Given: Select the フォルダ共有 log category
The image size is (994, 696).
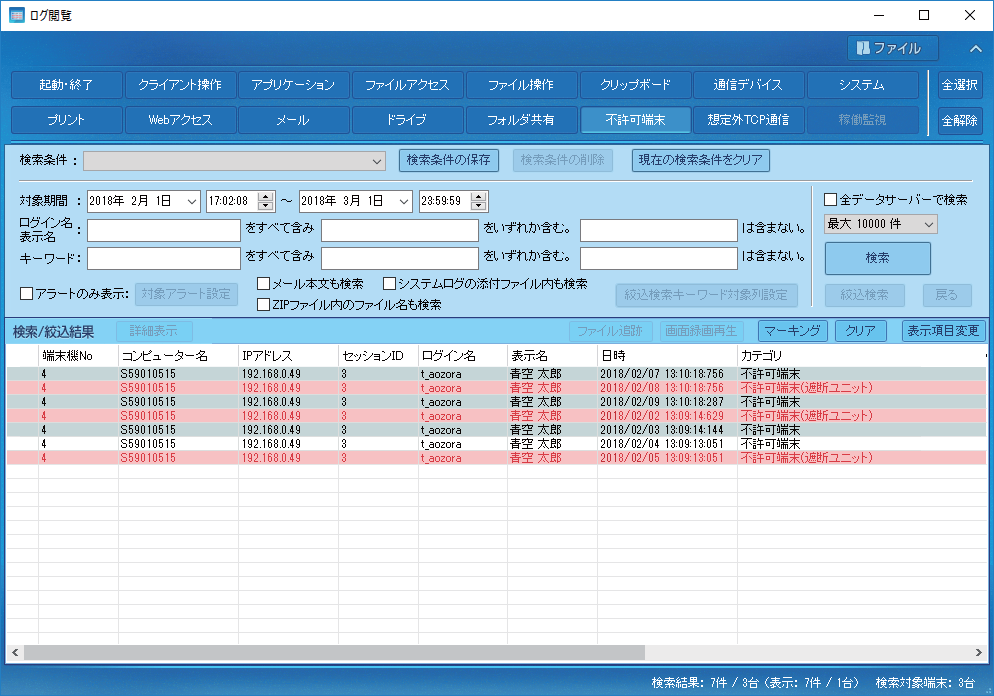Looking at the screenshot, I should (521, 120).
